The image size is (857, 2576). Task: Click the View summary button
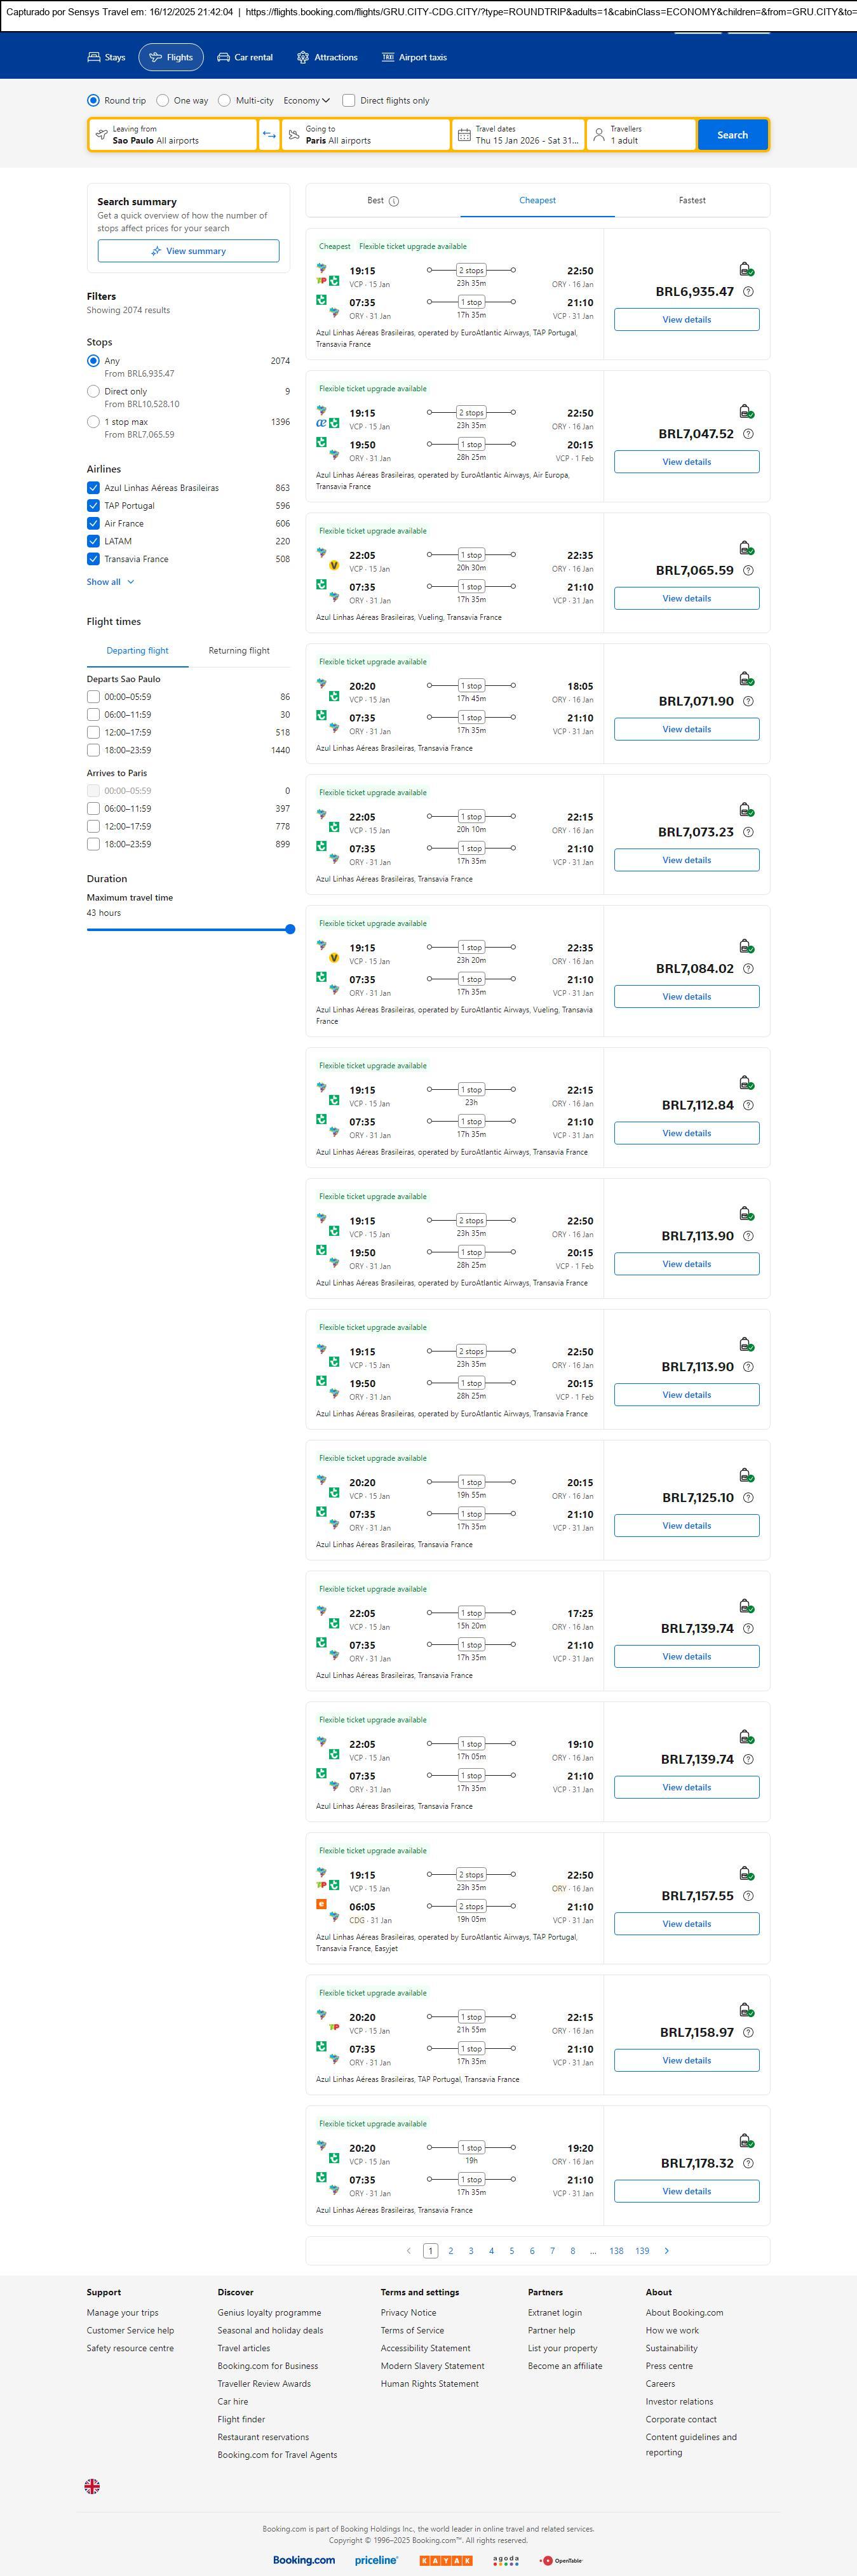pyautogui.click(x=188, y=251)
